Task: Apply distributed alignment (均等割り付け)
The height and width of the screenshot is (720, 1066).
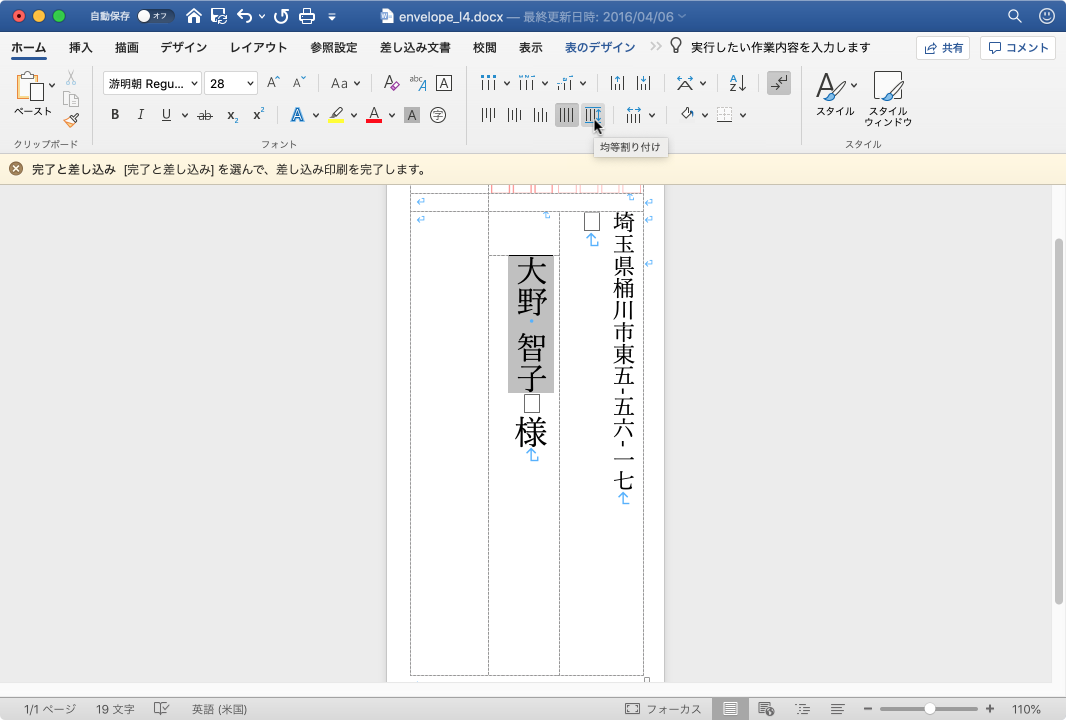Action: coord(593,115)
